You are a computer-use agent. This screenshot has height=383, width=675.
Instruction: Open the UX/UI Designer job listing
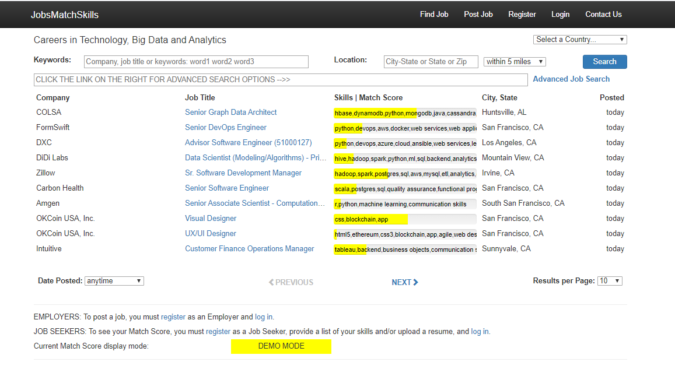coord(211,233)
